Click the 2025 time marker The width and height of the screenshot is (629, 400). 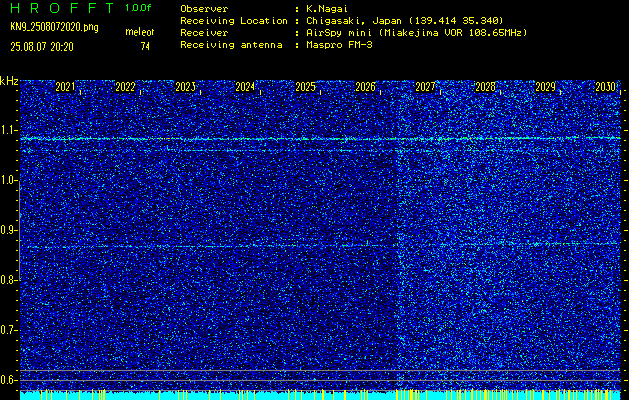[305, 87]
